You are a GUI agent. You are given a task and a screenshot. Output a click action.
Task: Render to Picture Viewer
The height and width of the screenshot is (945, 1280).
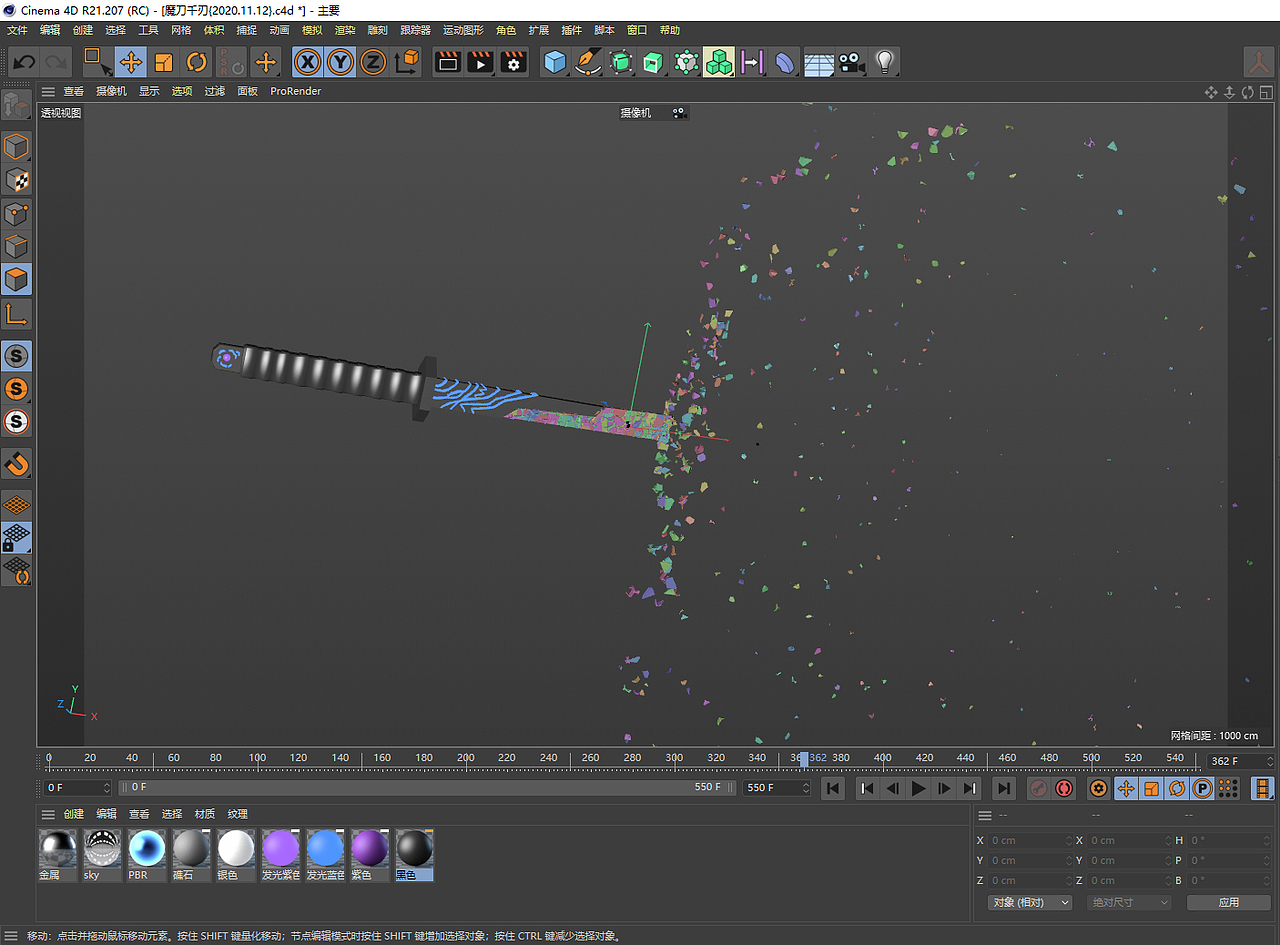tap(481, 63)
